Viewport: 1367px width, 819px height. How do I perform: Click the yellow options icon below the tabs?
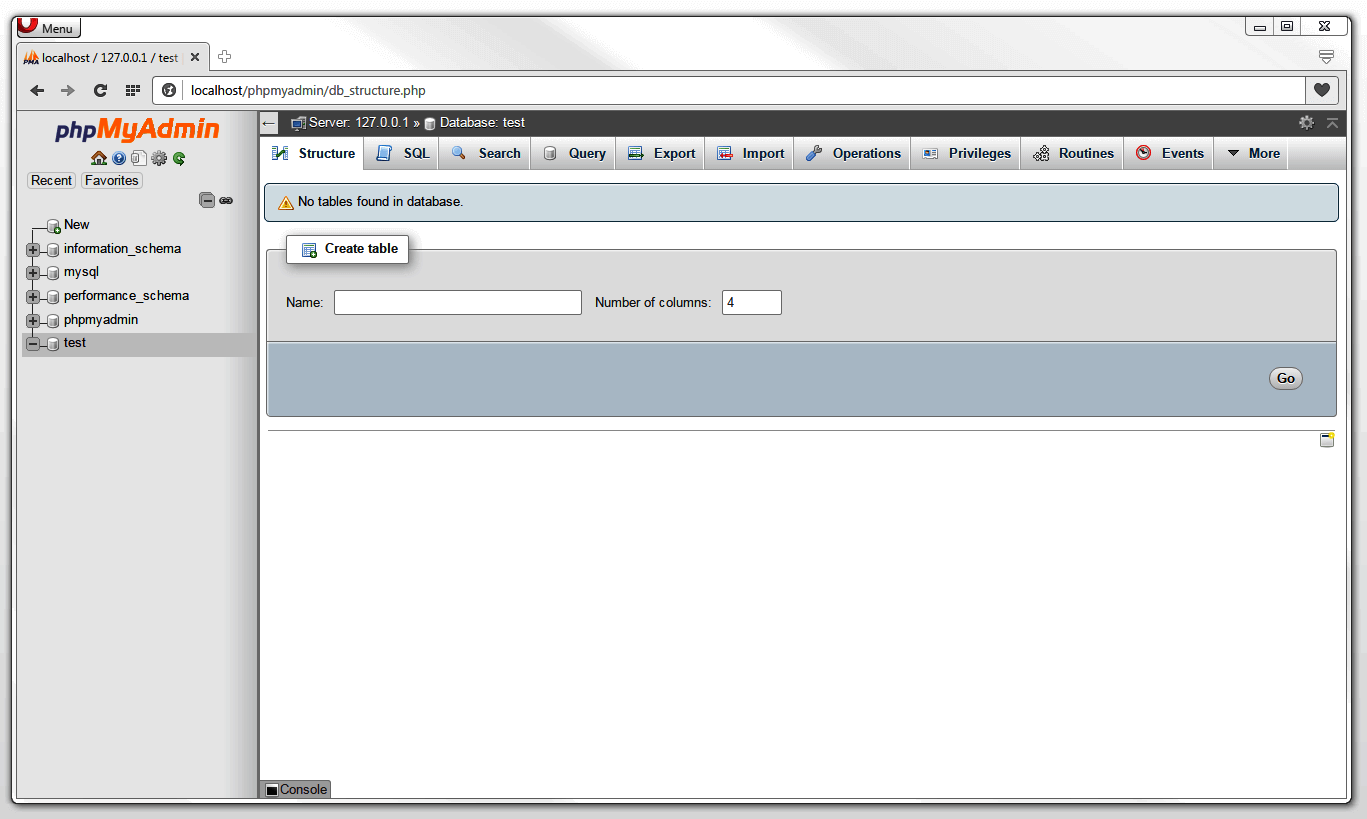tap(1327, 438)
